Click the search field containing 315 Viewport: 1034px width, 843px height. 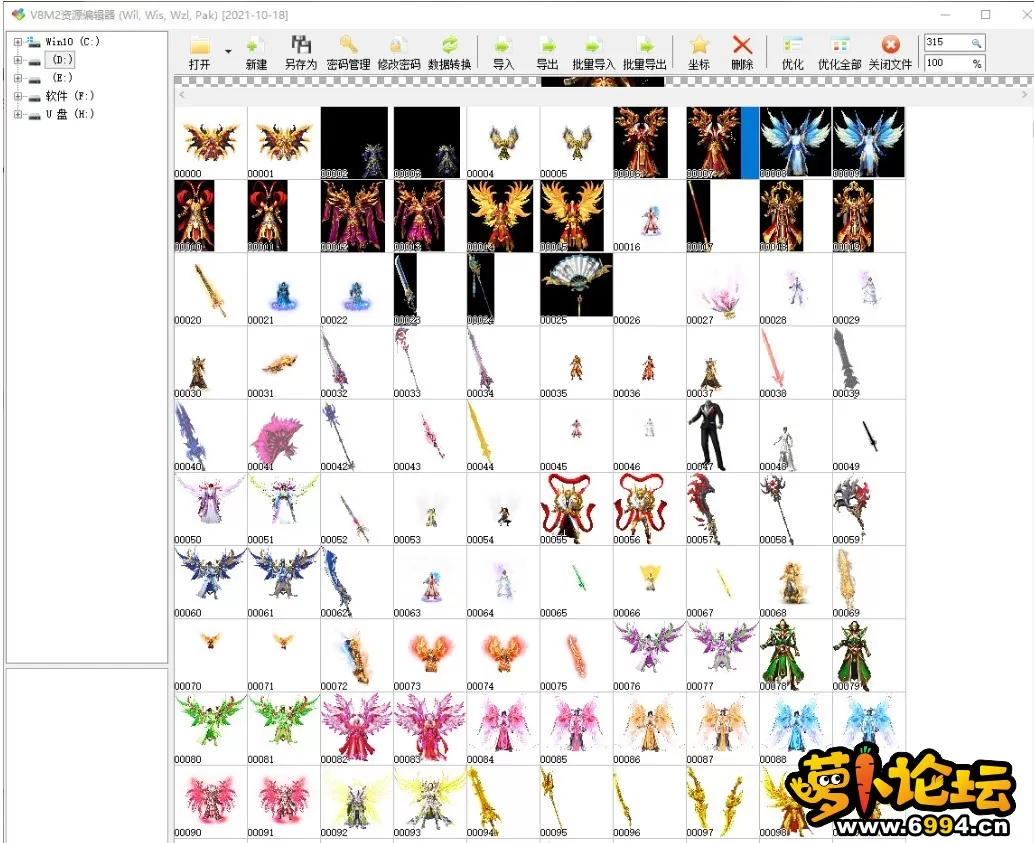tap(954, 42)
